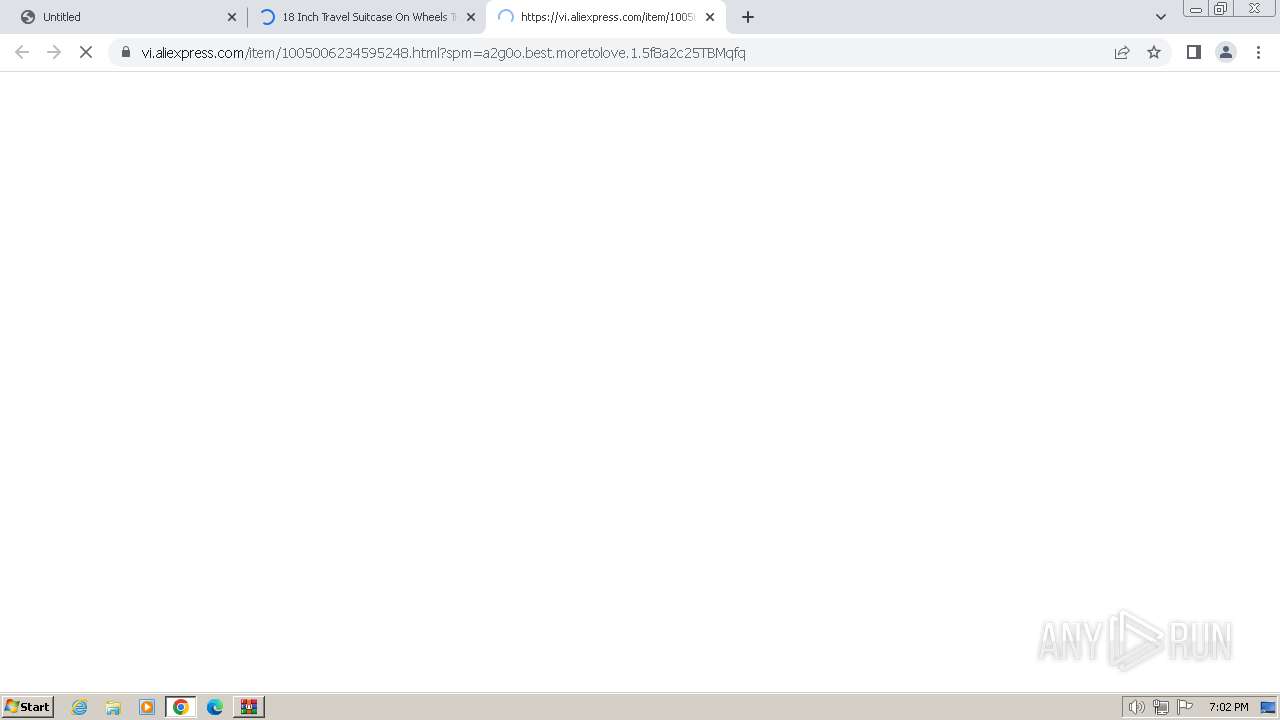1280x720 pixels.
Task: Close the 18 Inch Travel Suitcase tab
Action: coord(471,17)
